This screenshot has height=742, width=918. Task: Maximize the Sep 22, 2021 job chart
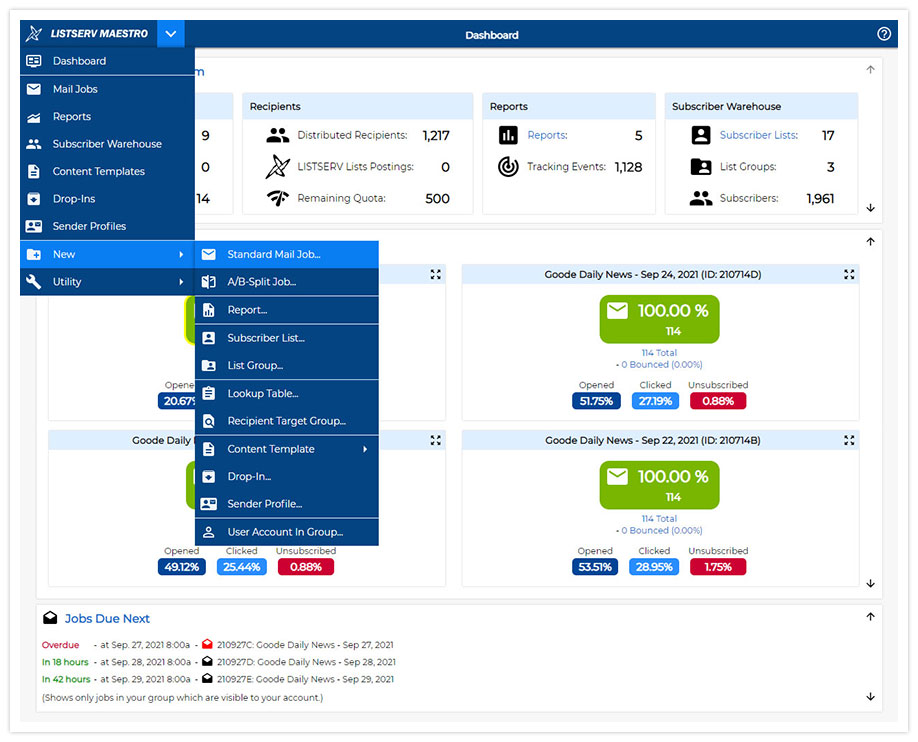(x=849, y=440)
